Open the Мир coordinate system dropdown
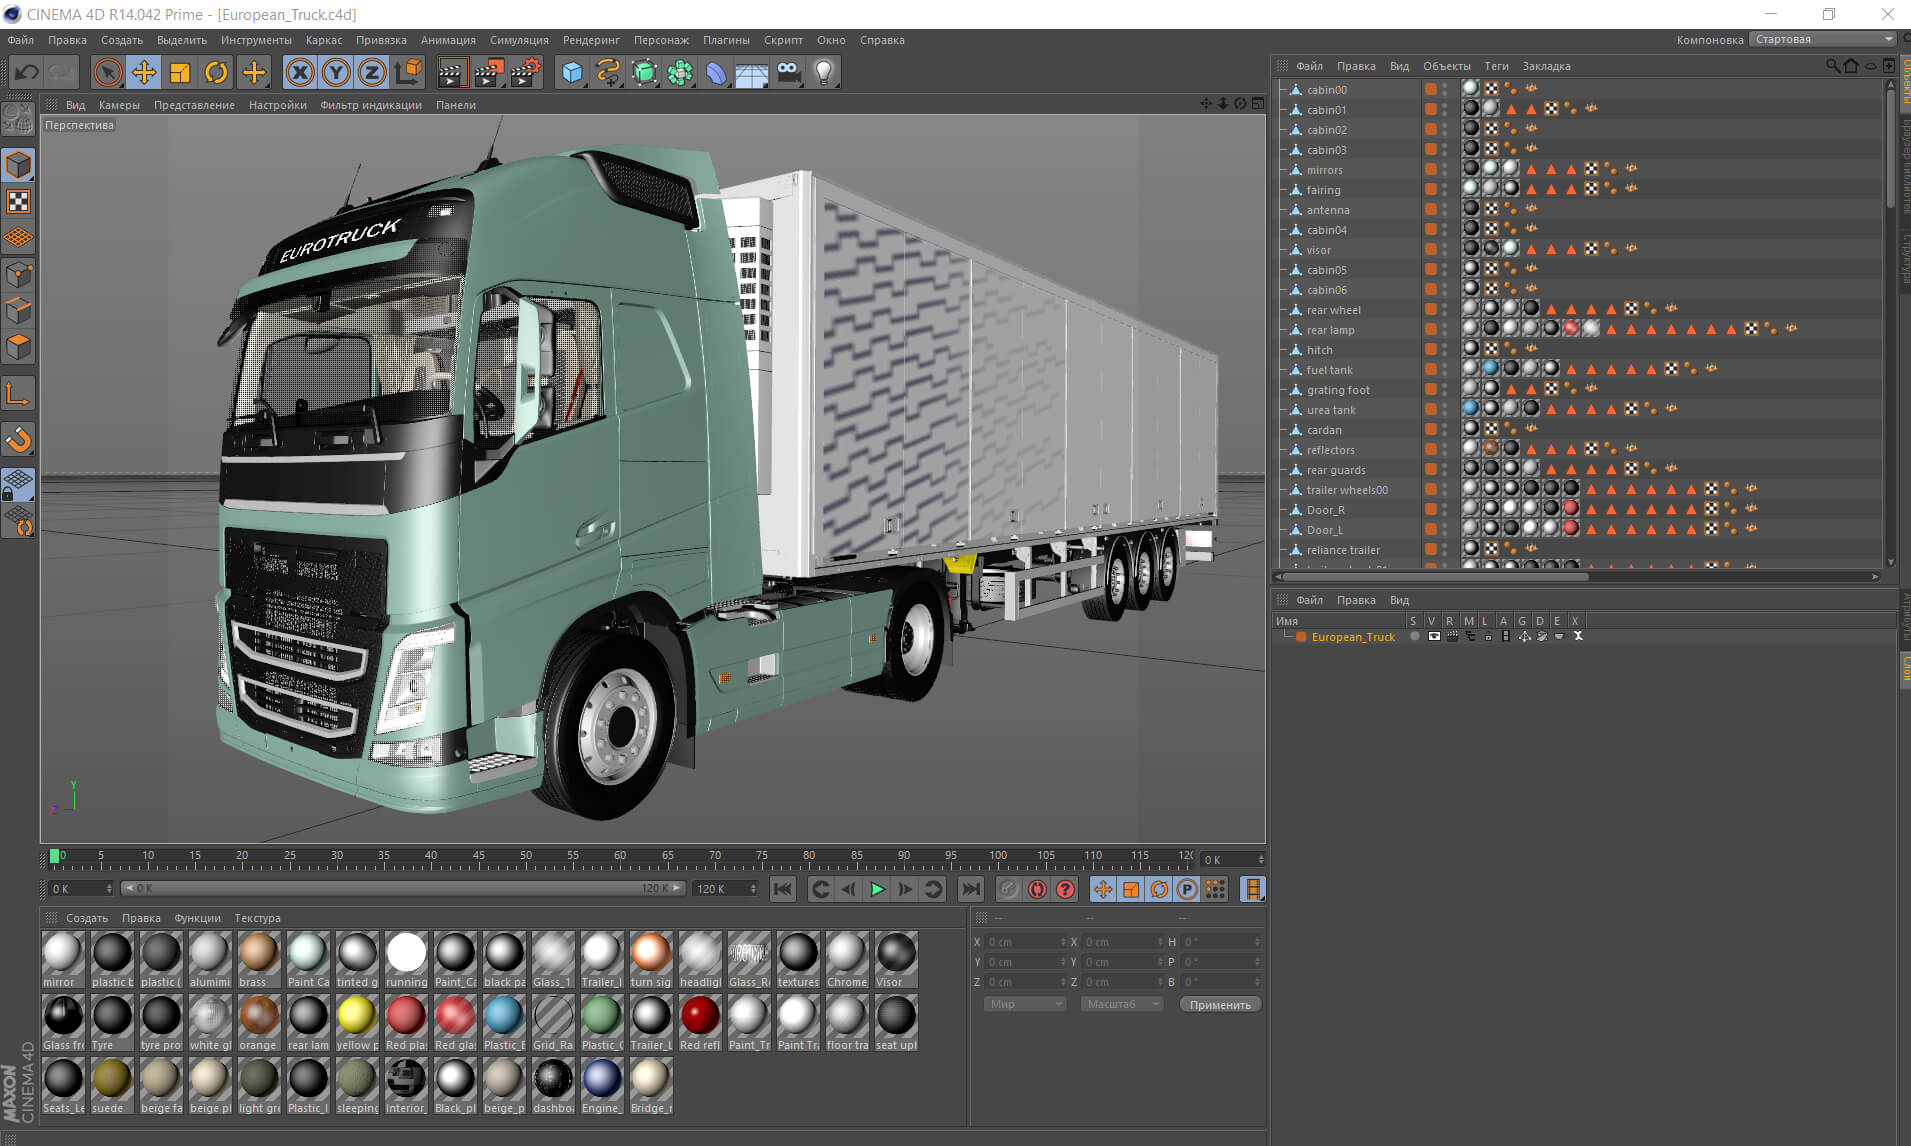The height and width of the screenshot is (1146, 1911). tap(1025, 1004)
